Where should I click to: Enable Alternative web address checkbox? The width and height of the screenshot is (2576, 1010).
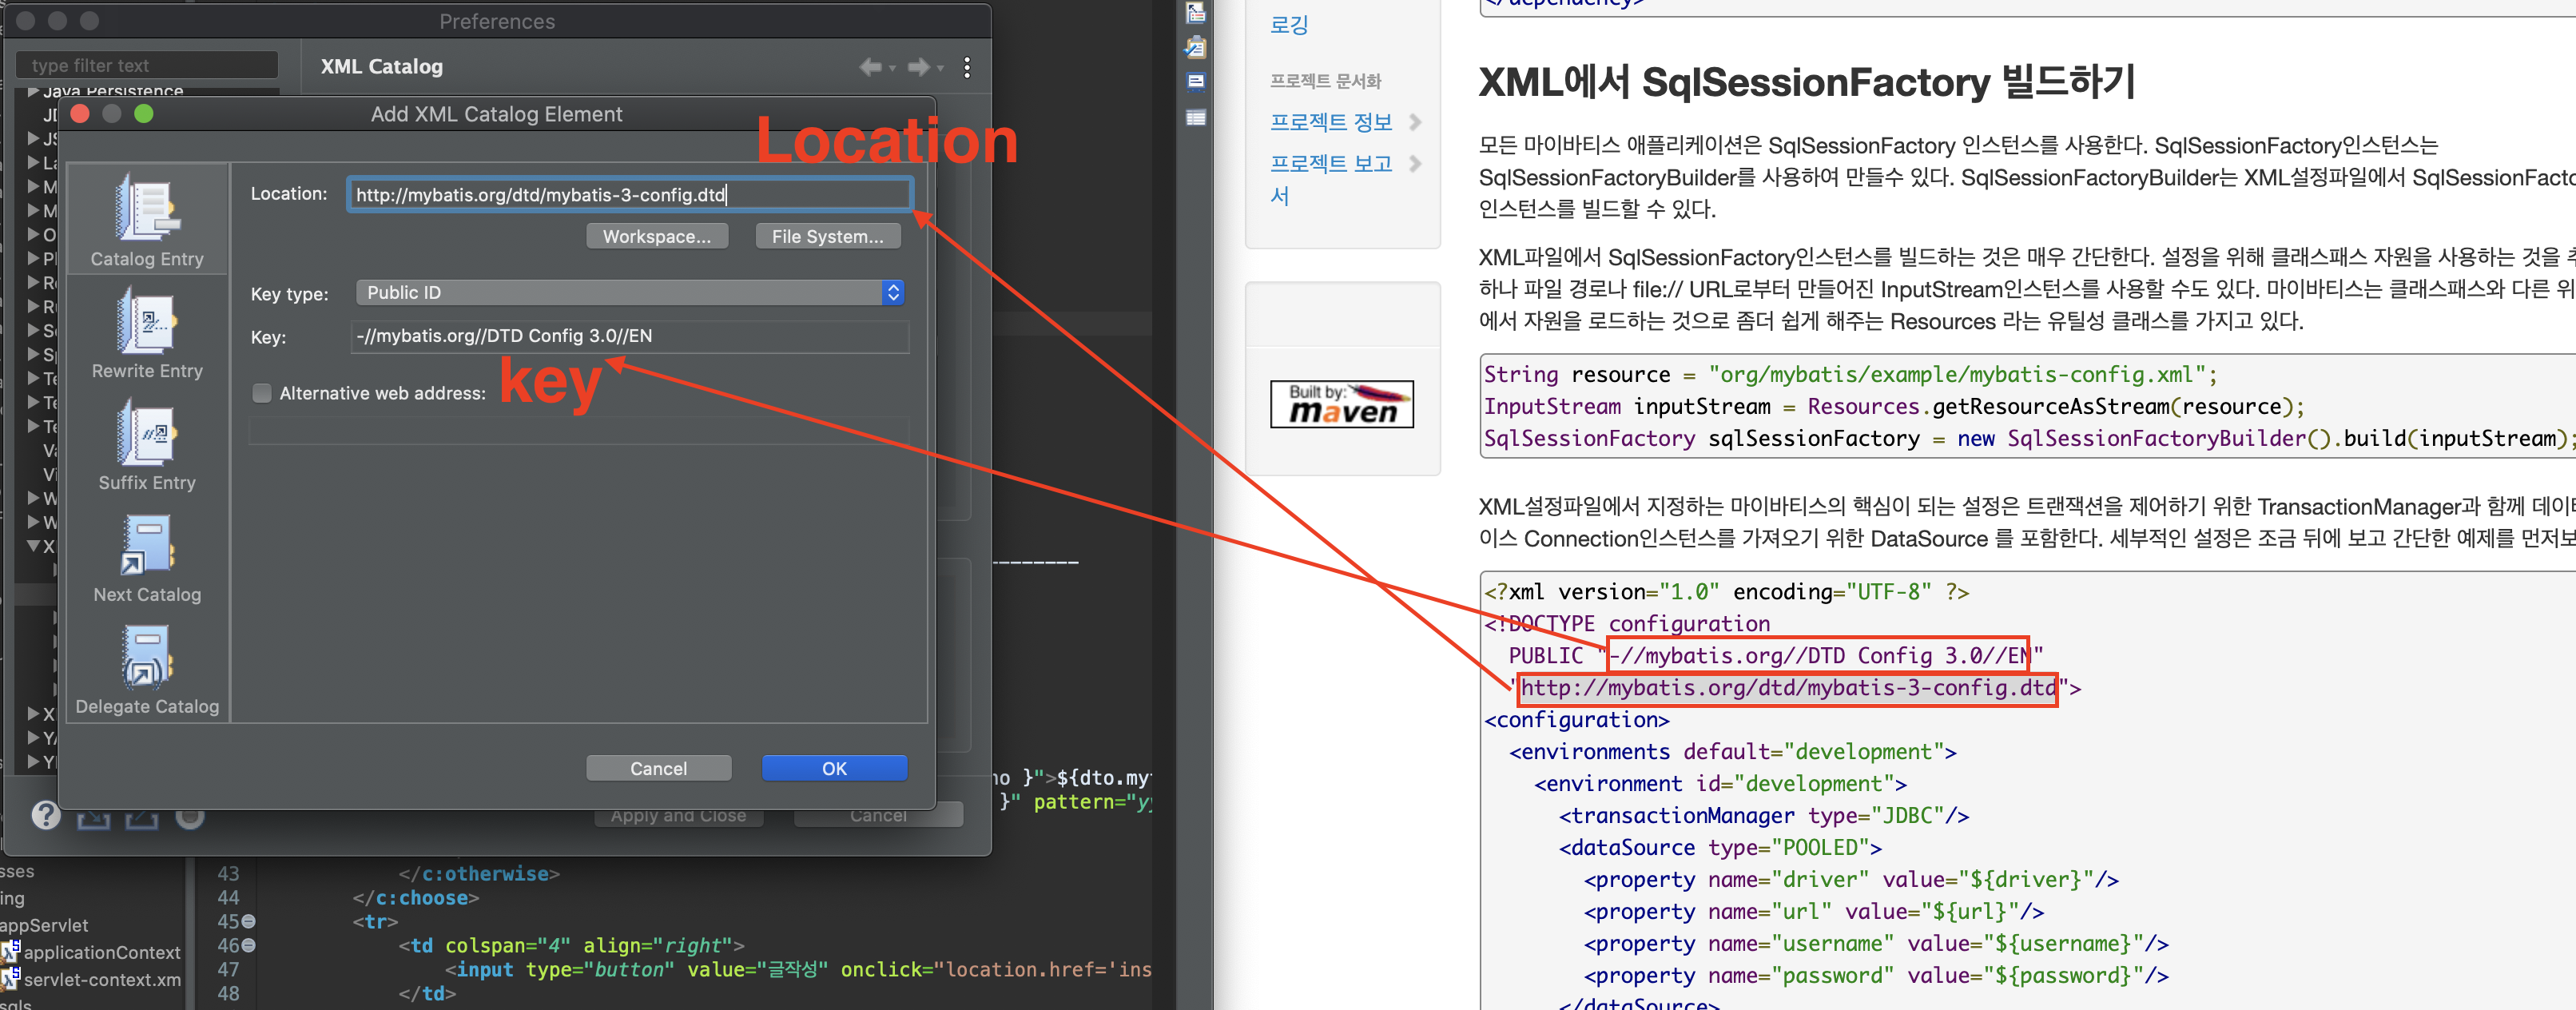pyautogui.click(x=262, y=393)
